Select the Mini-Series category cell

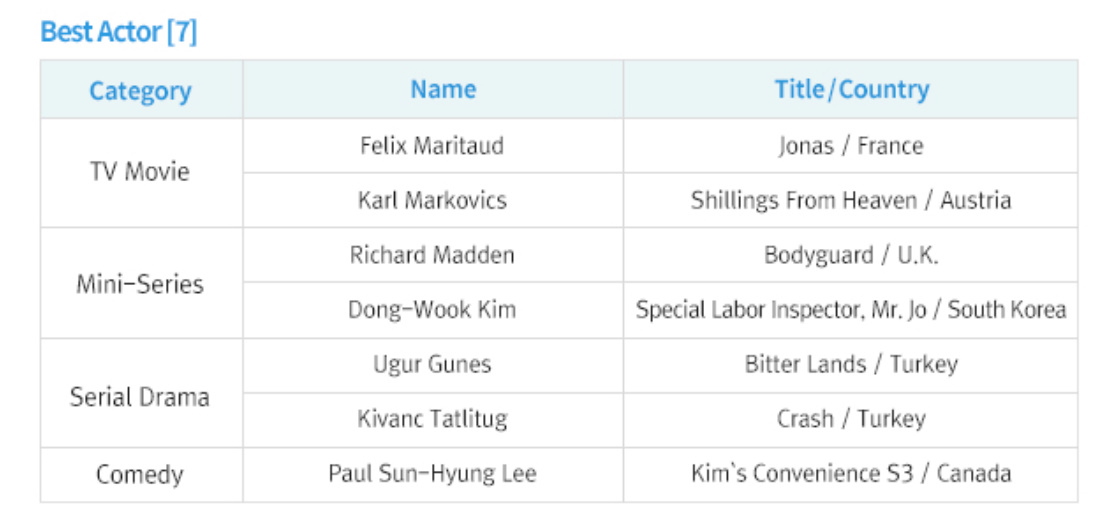pyautogui.click(x=140, y=284)
